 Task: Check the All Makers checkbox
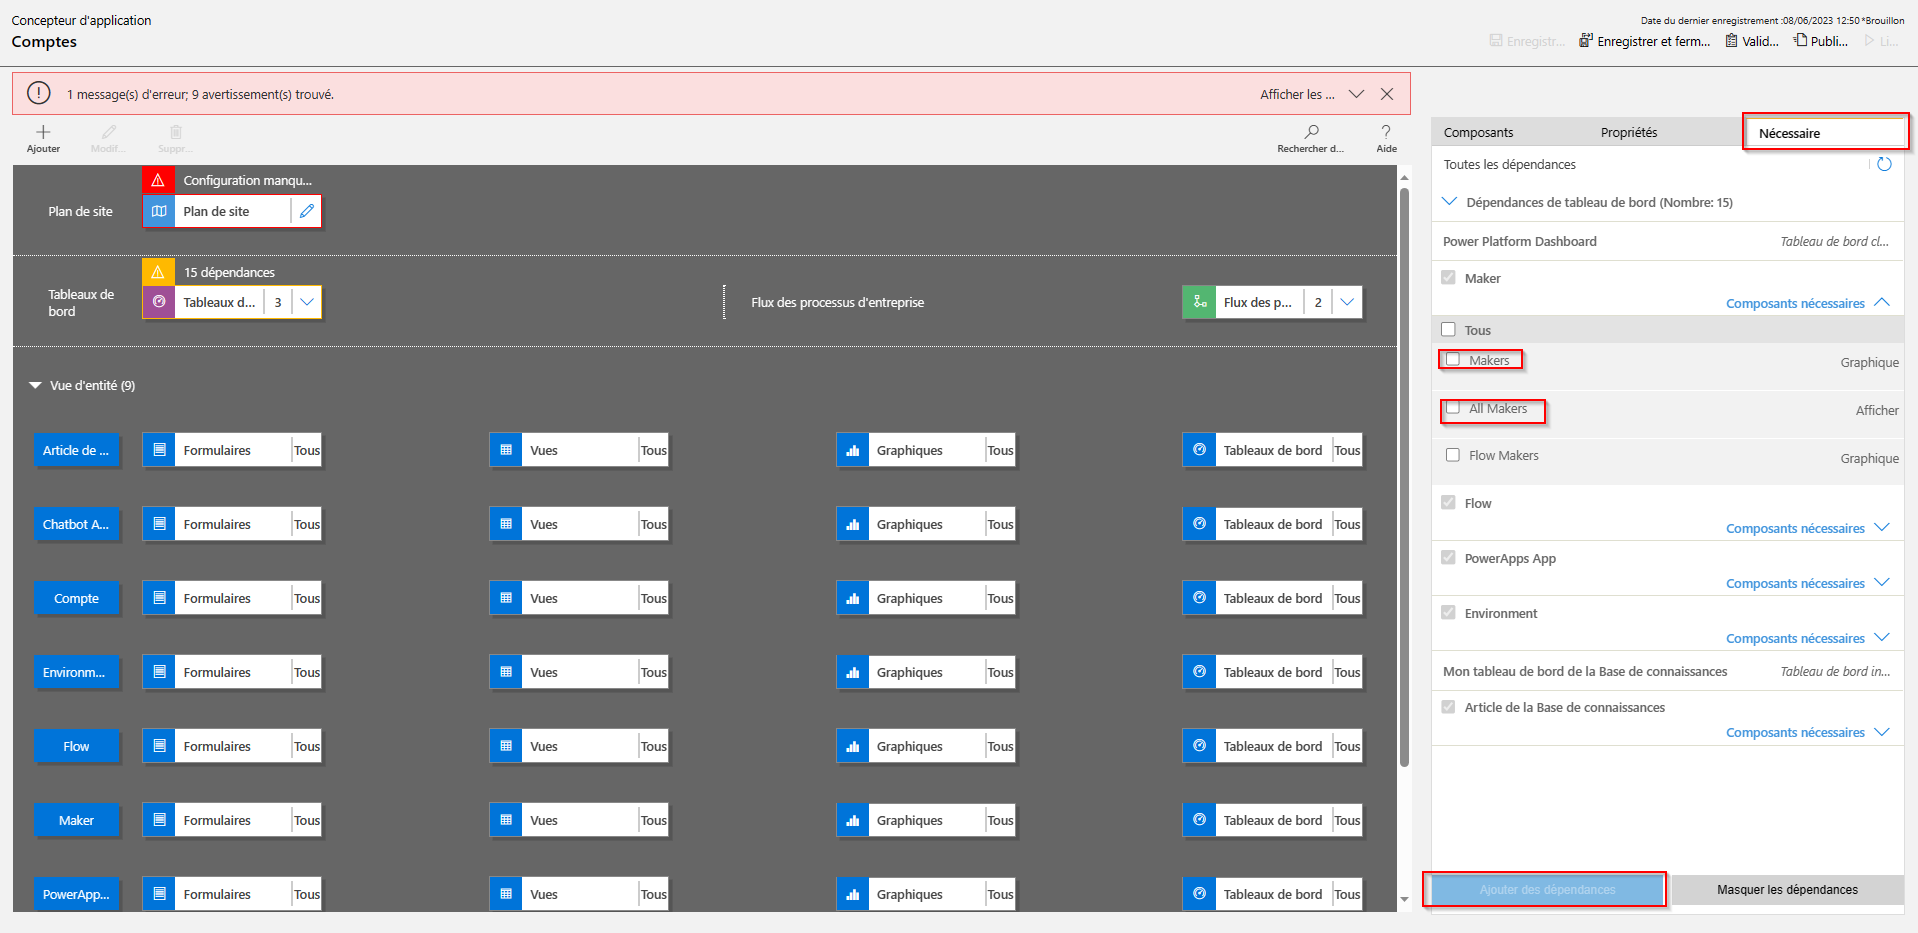(1453, 408)
